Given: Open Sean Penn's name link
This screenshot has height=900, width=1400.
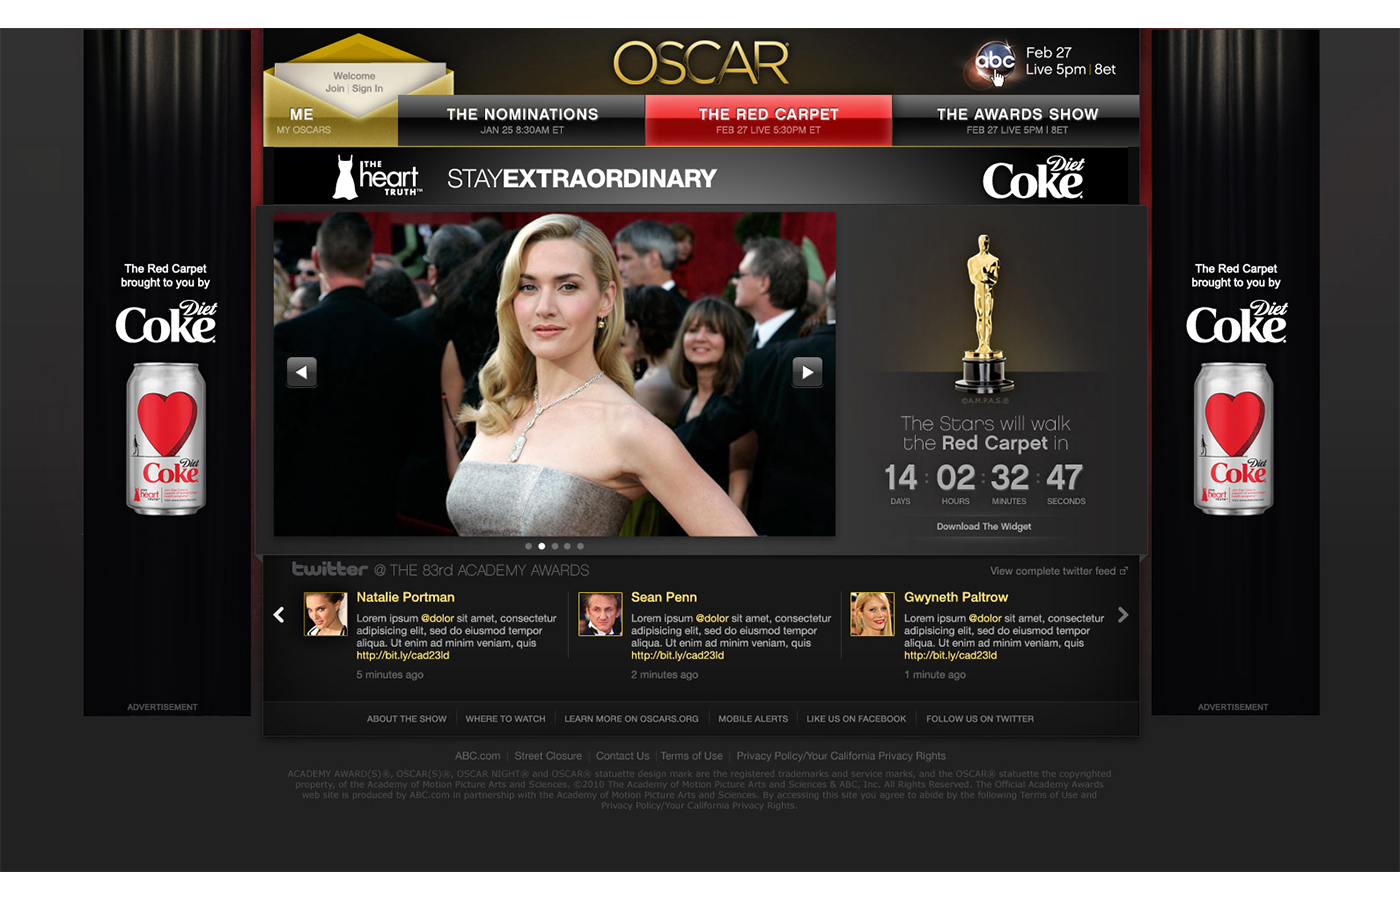Looking at the screenshot, I should (664, 597).
